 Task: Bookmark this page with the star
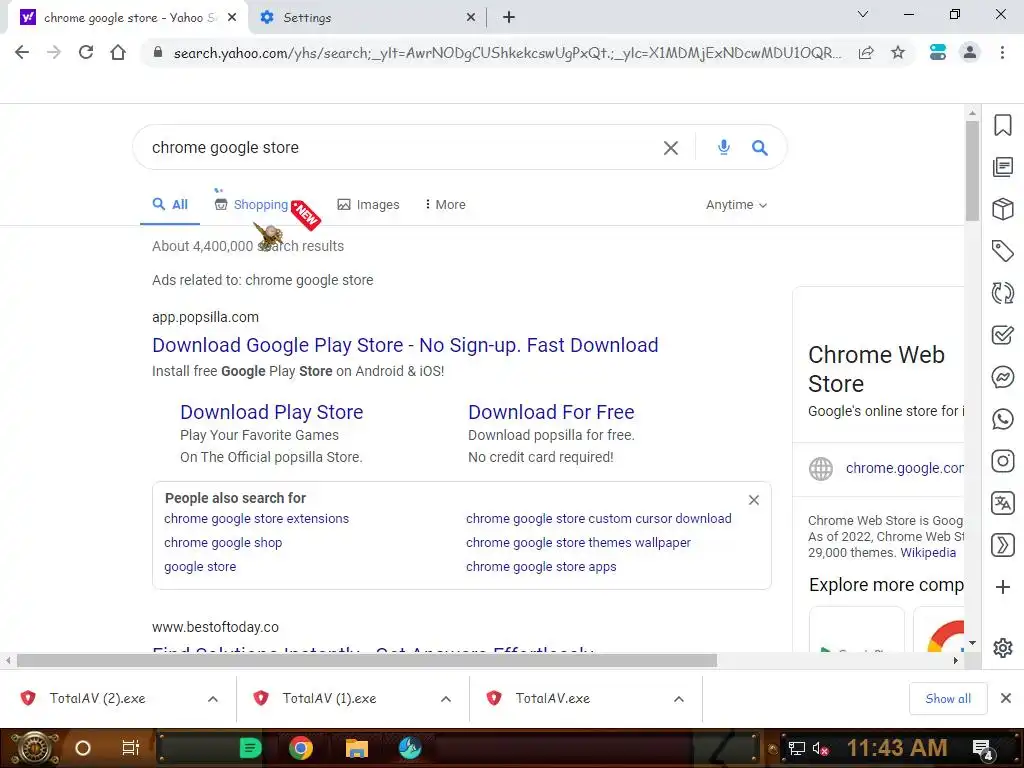pos(898,52)
